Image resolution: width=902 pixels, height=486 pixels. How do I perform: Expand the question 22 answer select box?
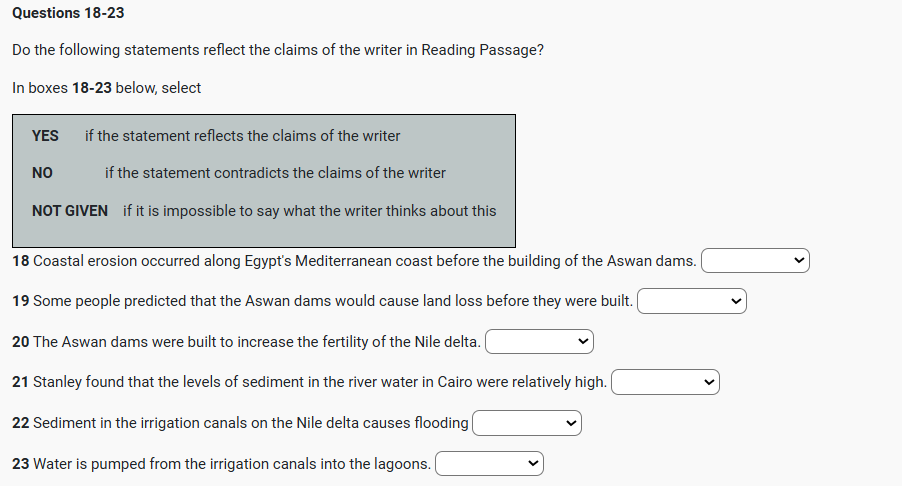pos(527,423)
